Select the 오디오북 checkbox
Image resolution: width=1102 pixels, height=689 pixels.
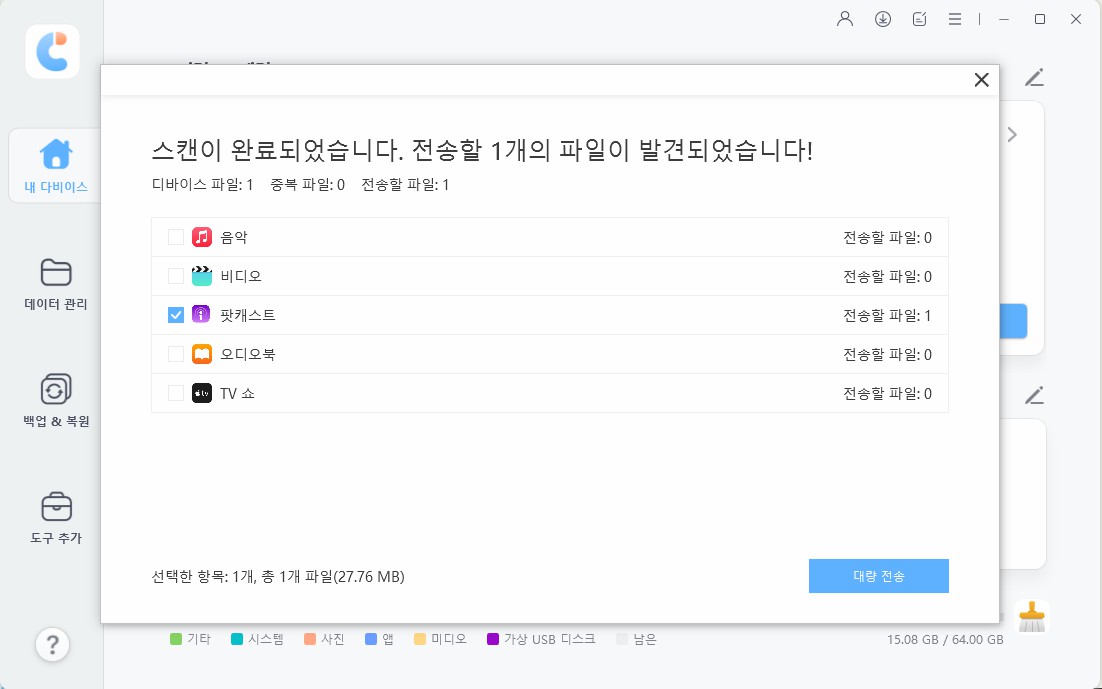[176, 354]
